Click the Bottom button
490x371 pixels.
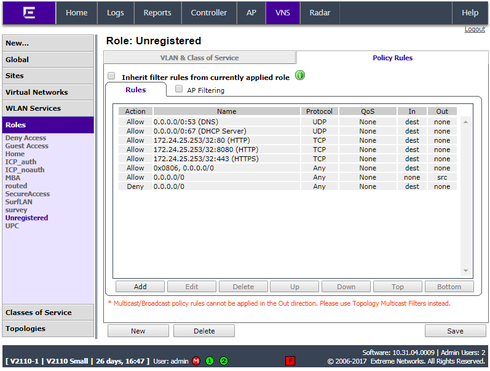point(449,287)
